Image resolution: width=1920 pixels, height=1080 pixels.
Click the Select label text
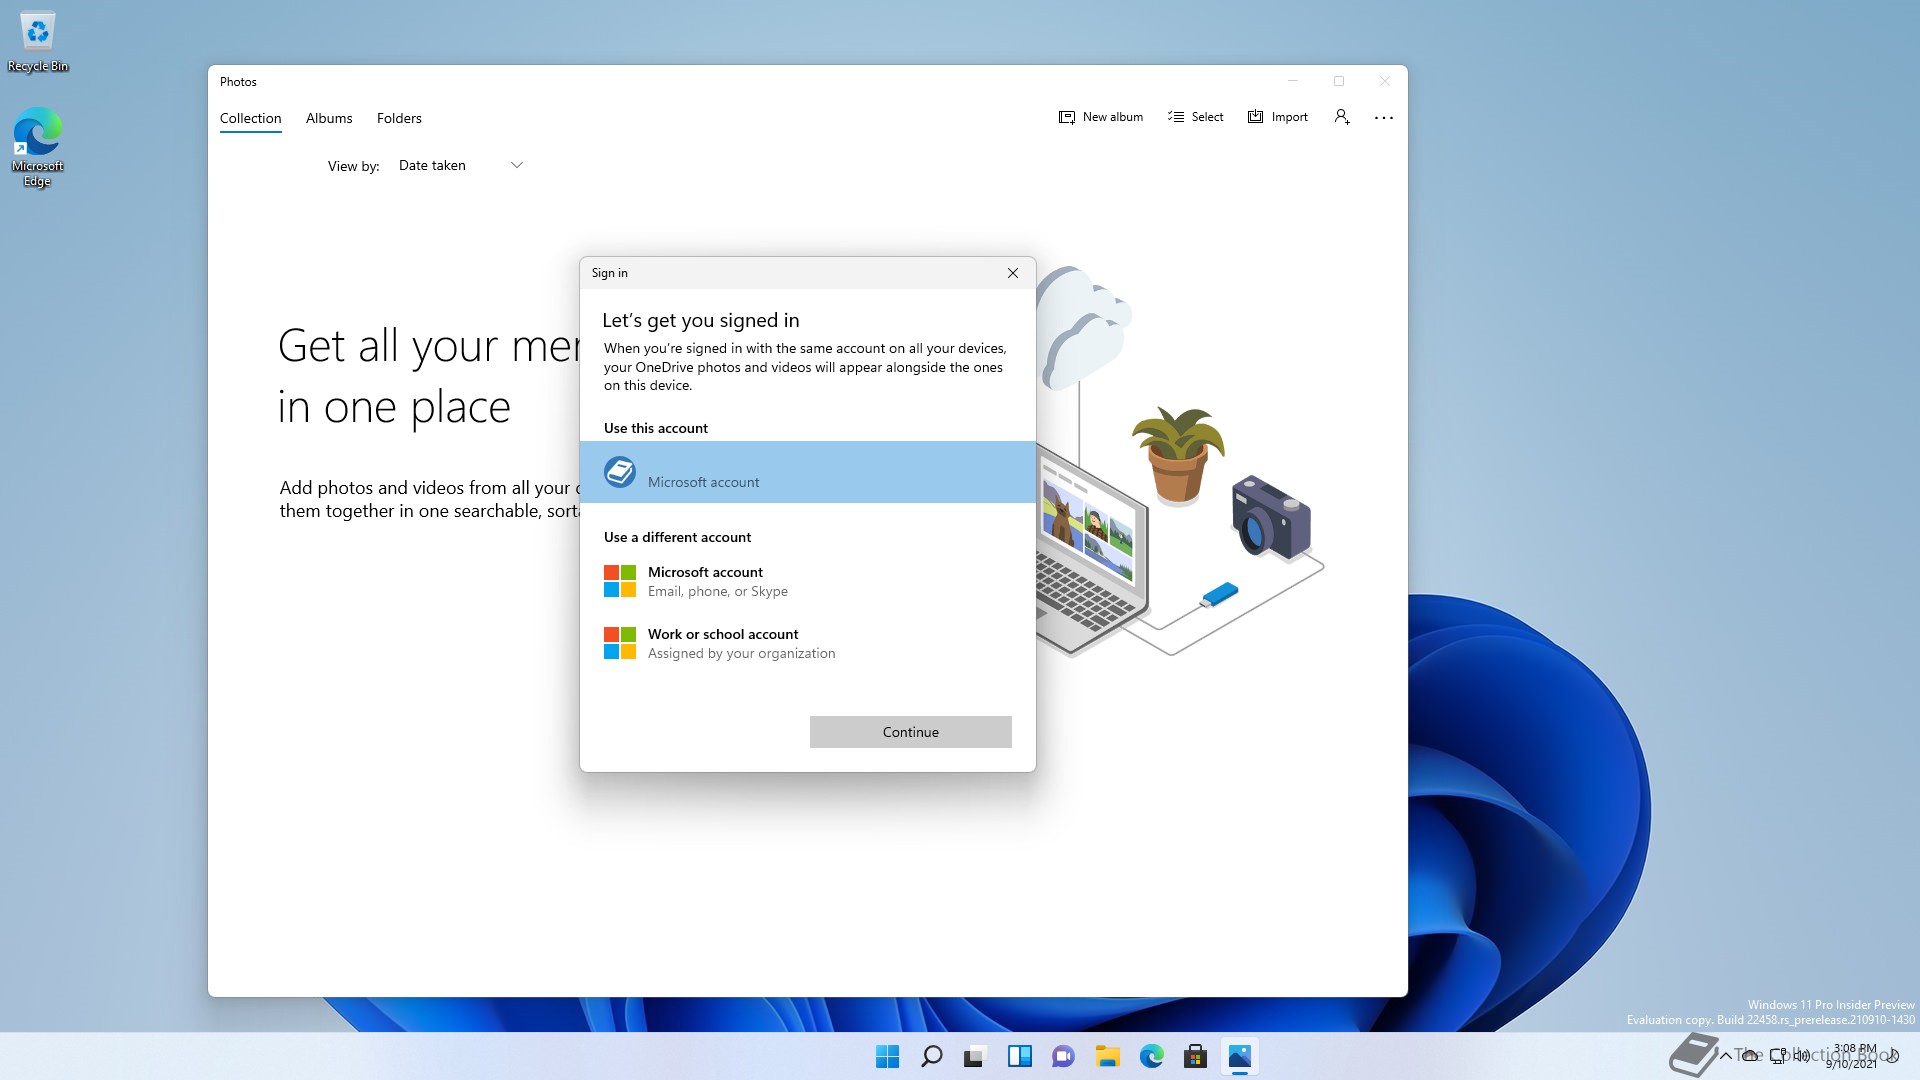coord(1208,117)
